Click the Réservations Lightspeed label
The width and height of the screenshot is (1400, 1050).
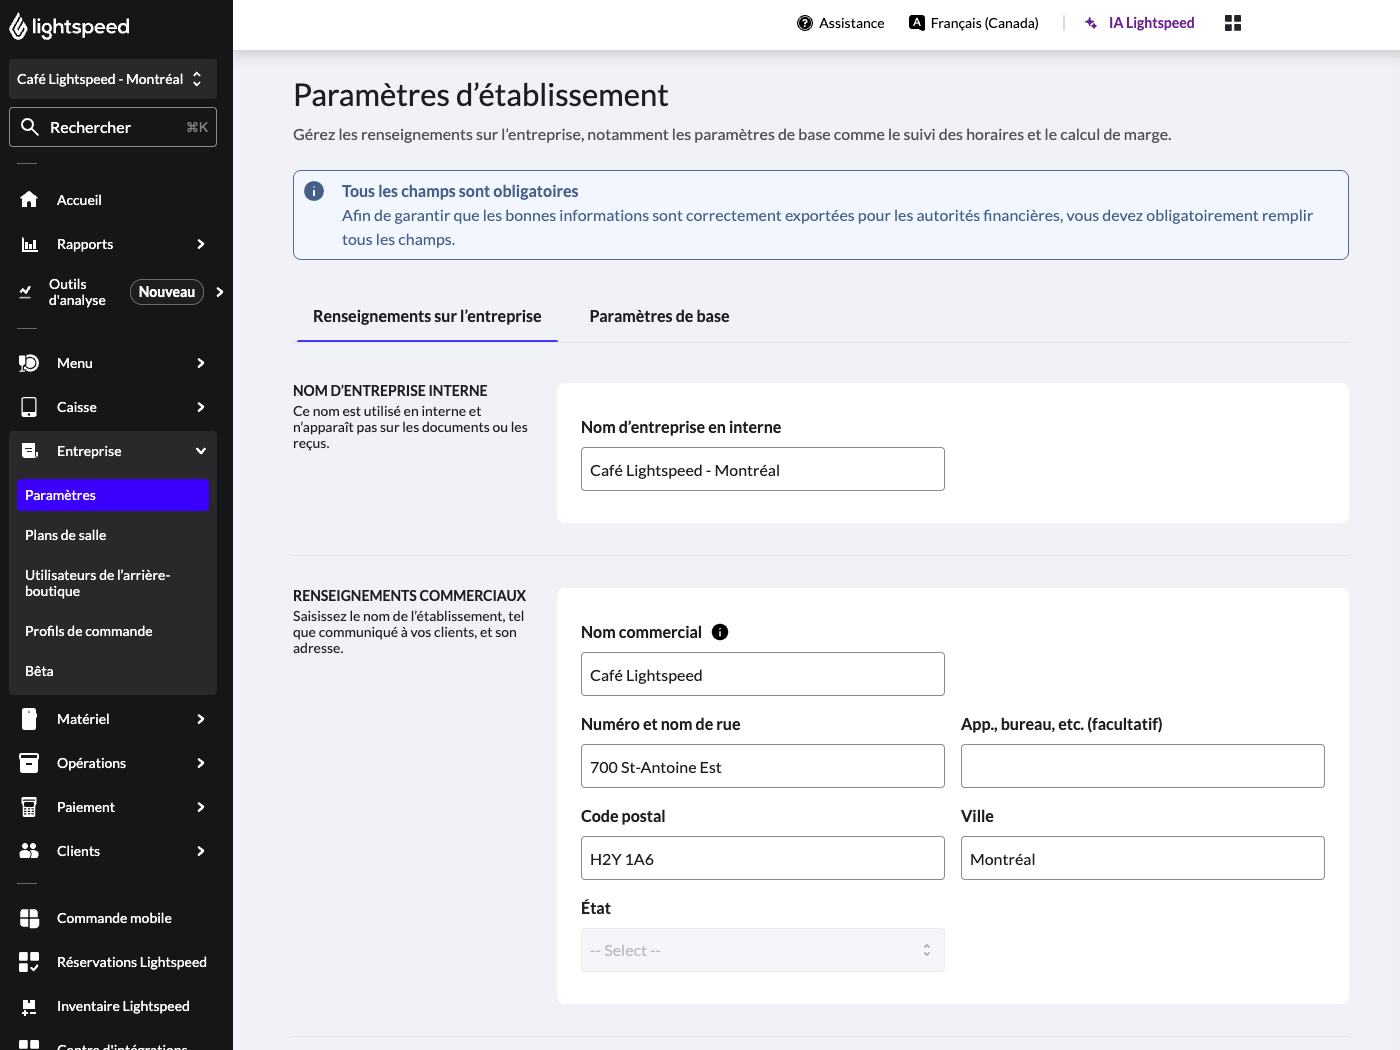click(132, 962)
